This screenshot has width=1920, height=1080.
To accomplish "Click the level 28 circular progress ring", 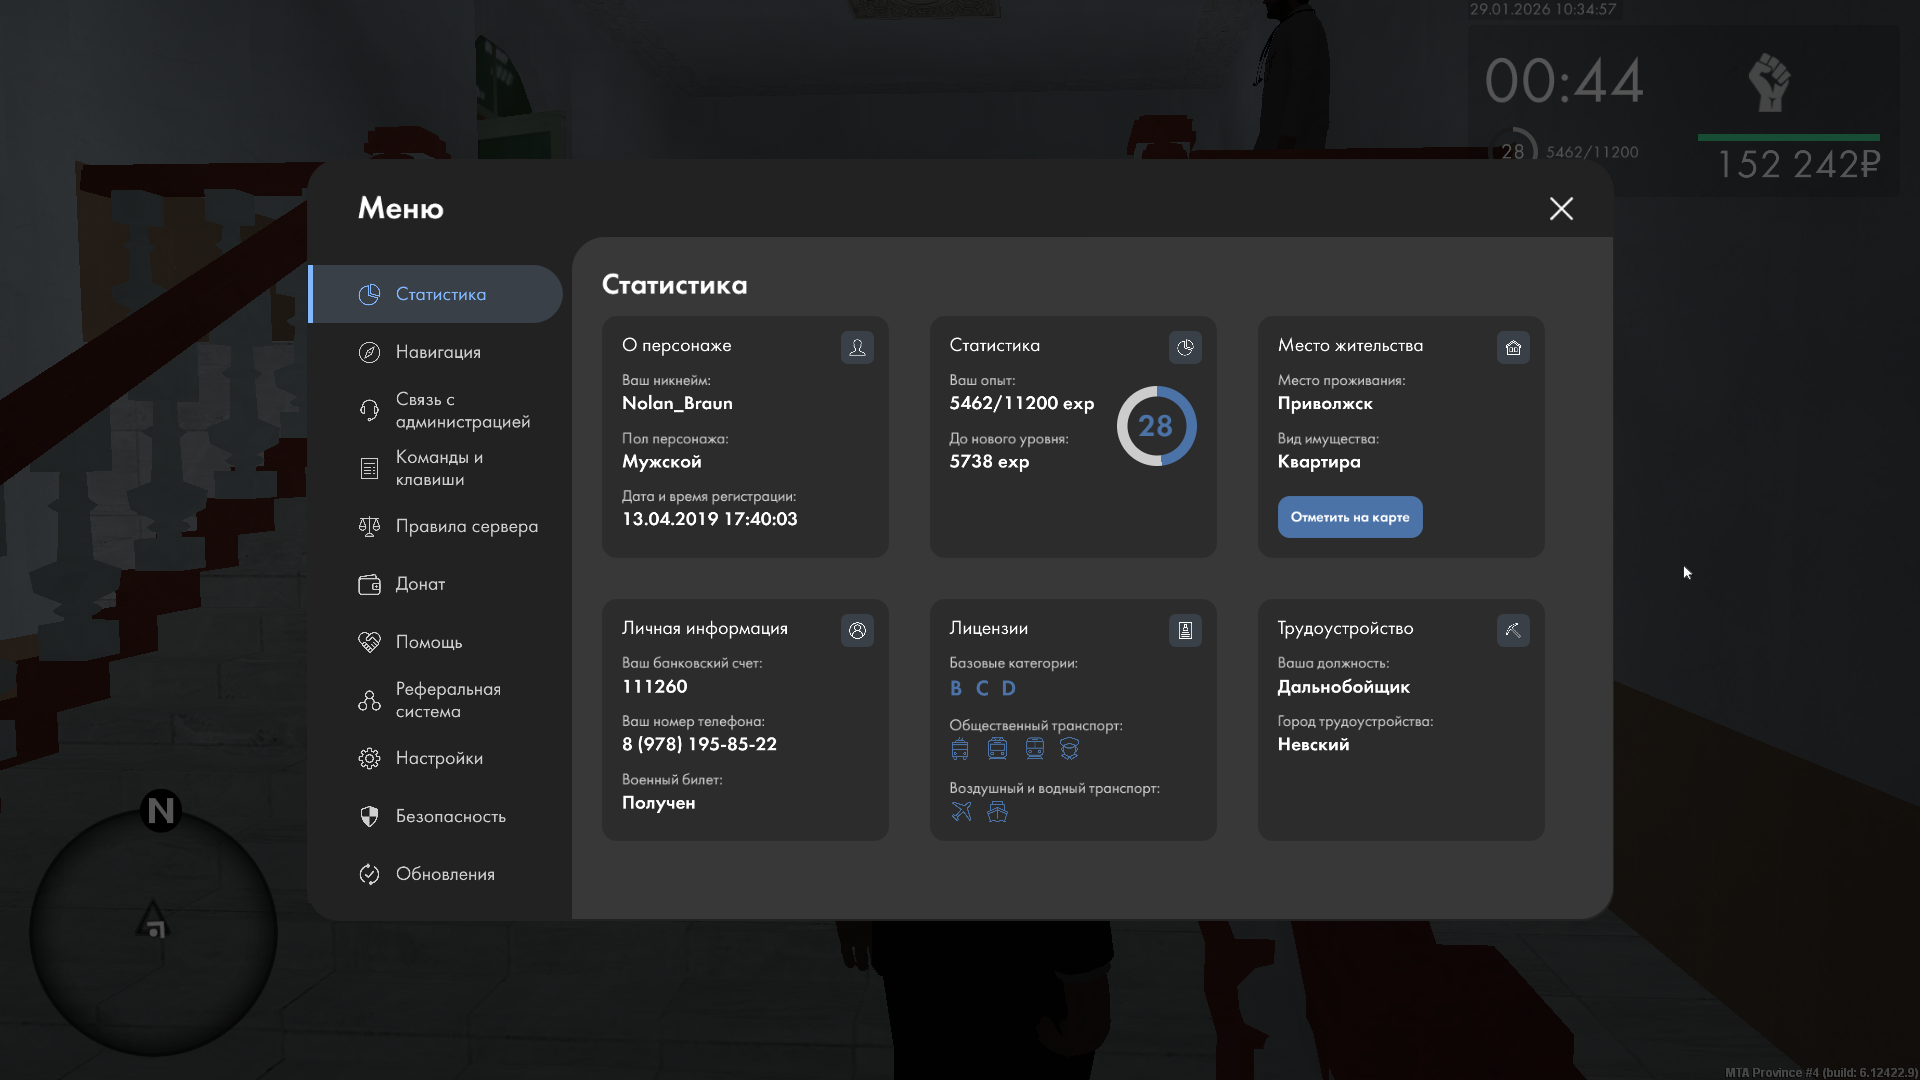I will click(1156, 426).
